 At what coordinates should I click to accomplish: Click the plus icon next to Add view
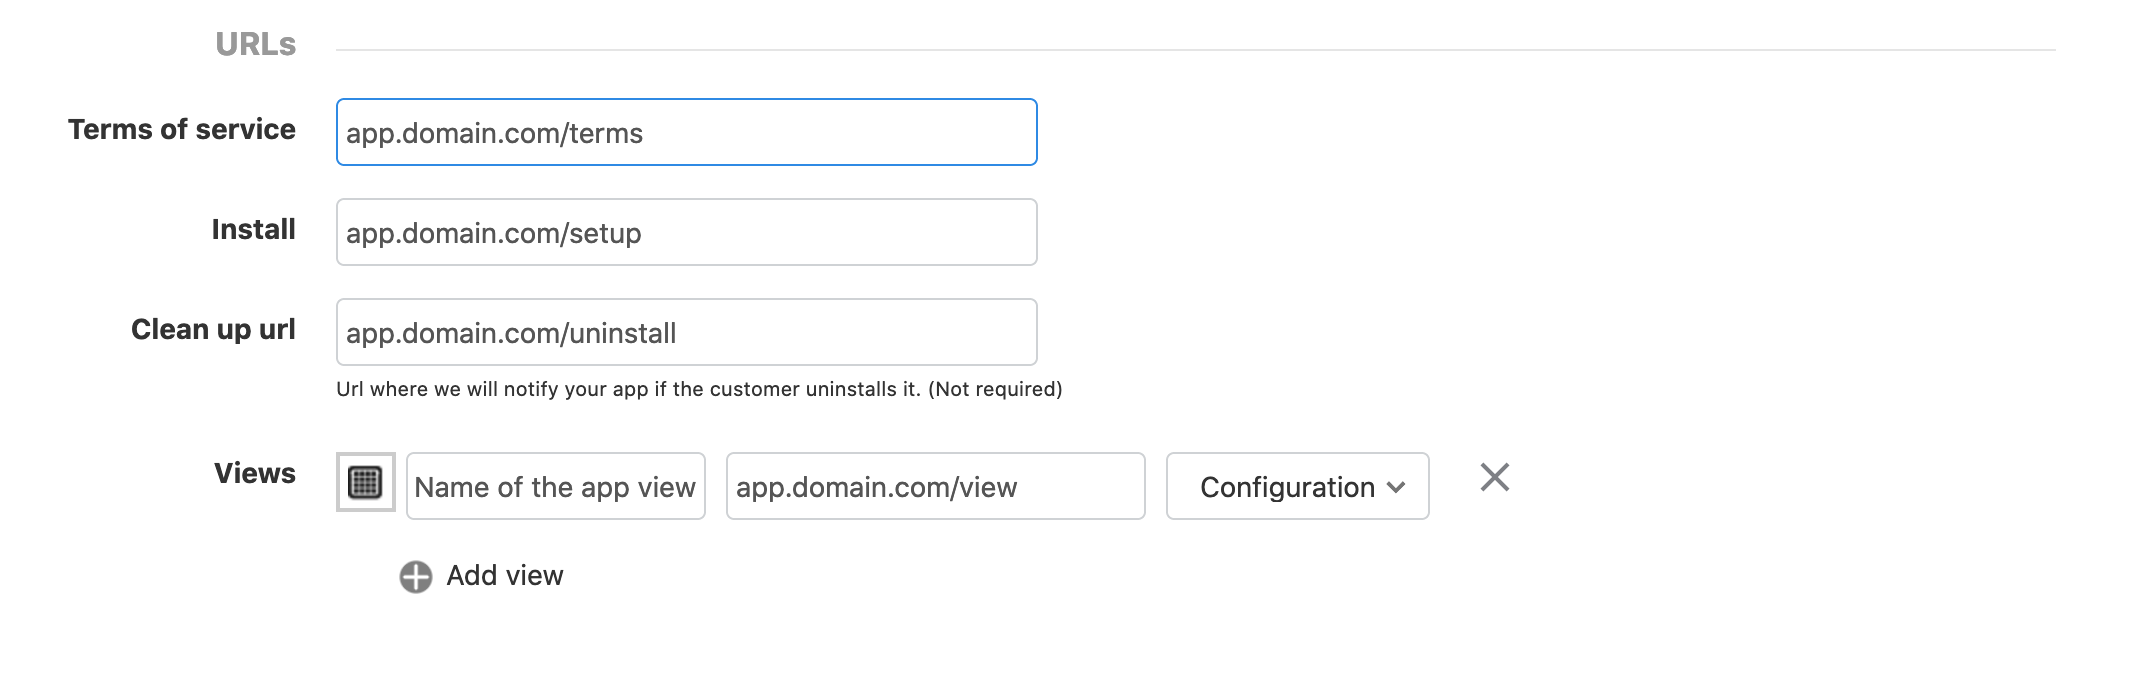tap(416, 577)
